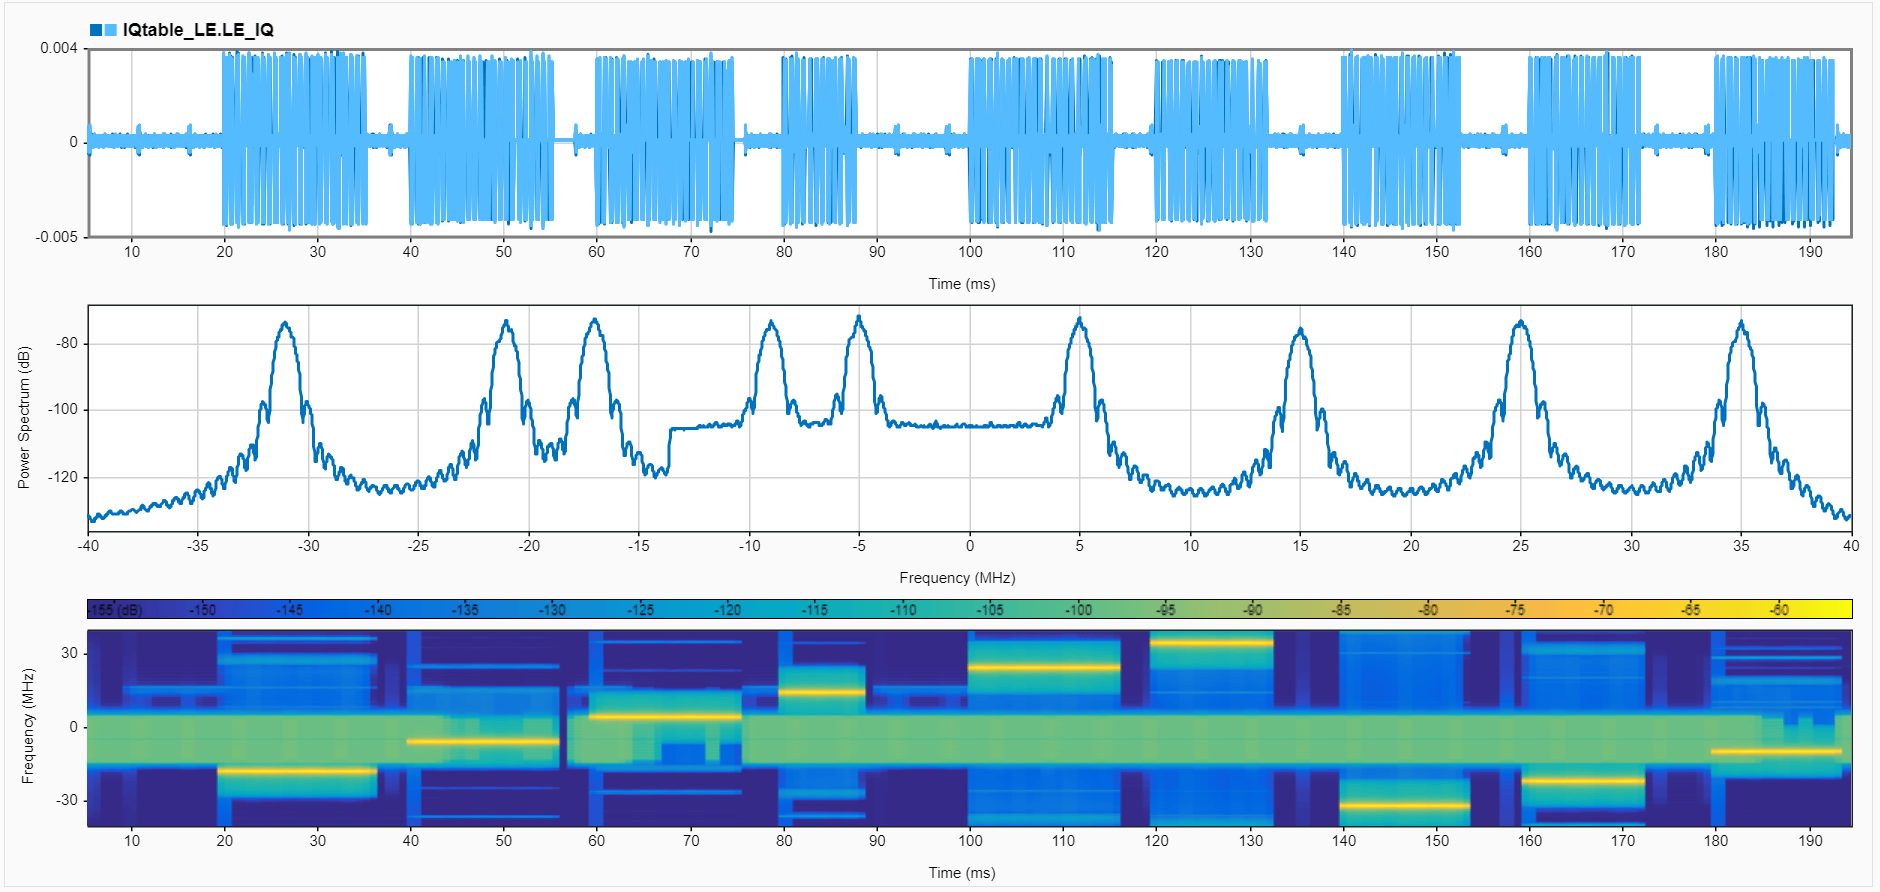Click "-80" tick on the Power Spectrum axis
The image size is (1880, 892).
tap(67, 343)
